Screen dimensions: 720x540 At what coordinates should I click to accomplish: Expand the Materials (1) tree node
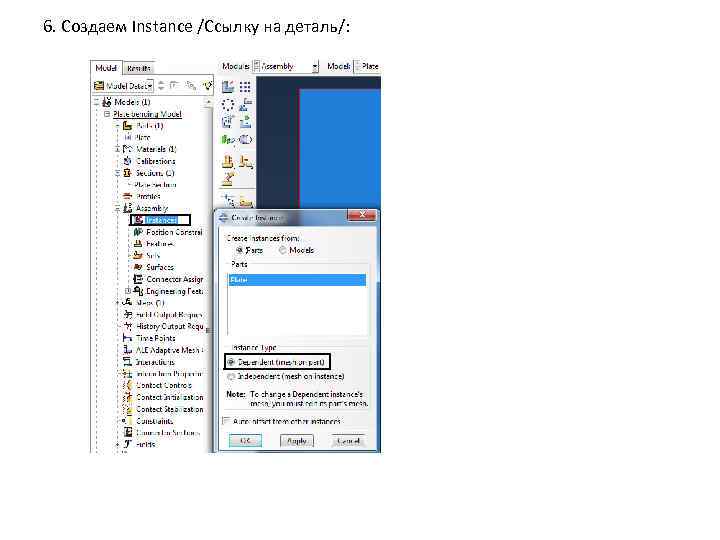(x=118, y=149)
